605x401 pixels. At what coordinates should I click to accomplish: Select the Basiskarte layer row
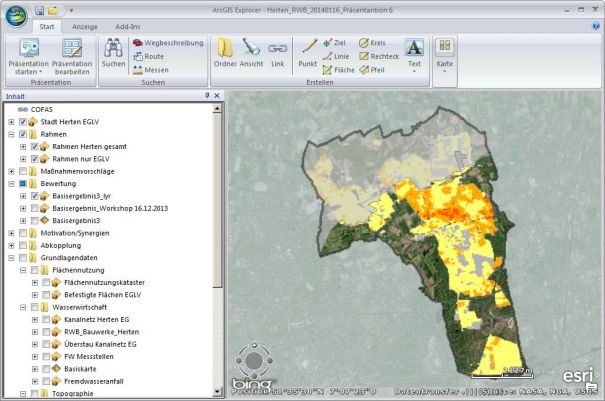(x=80, y=369)
